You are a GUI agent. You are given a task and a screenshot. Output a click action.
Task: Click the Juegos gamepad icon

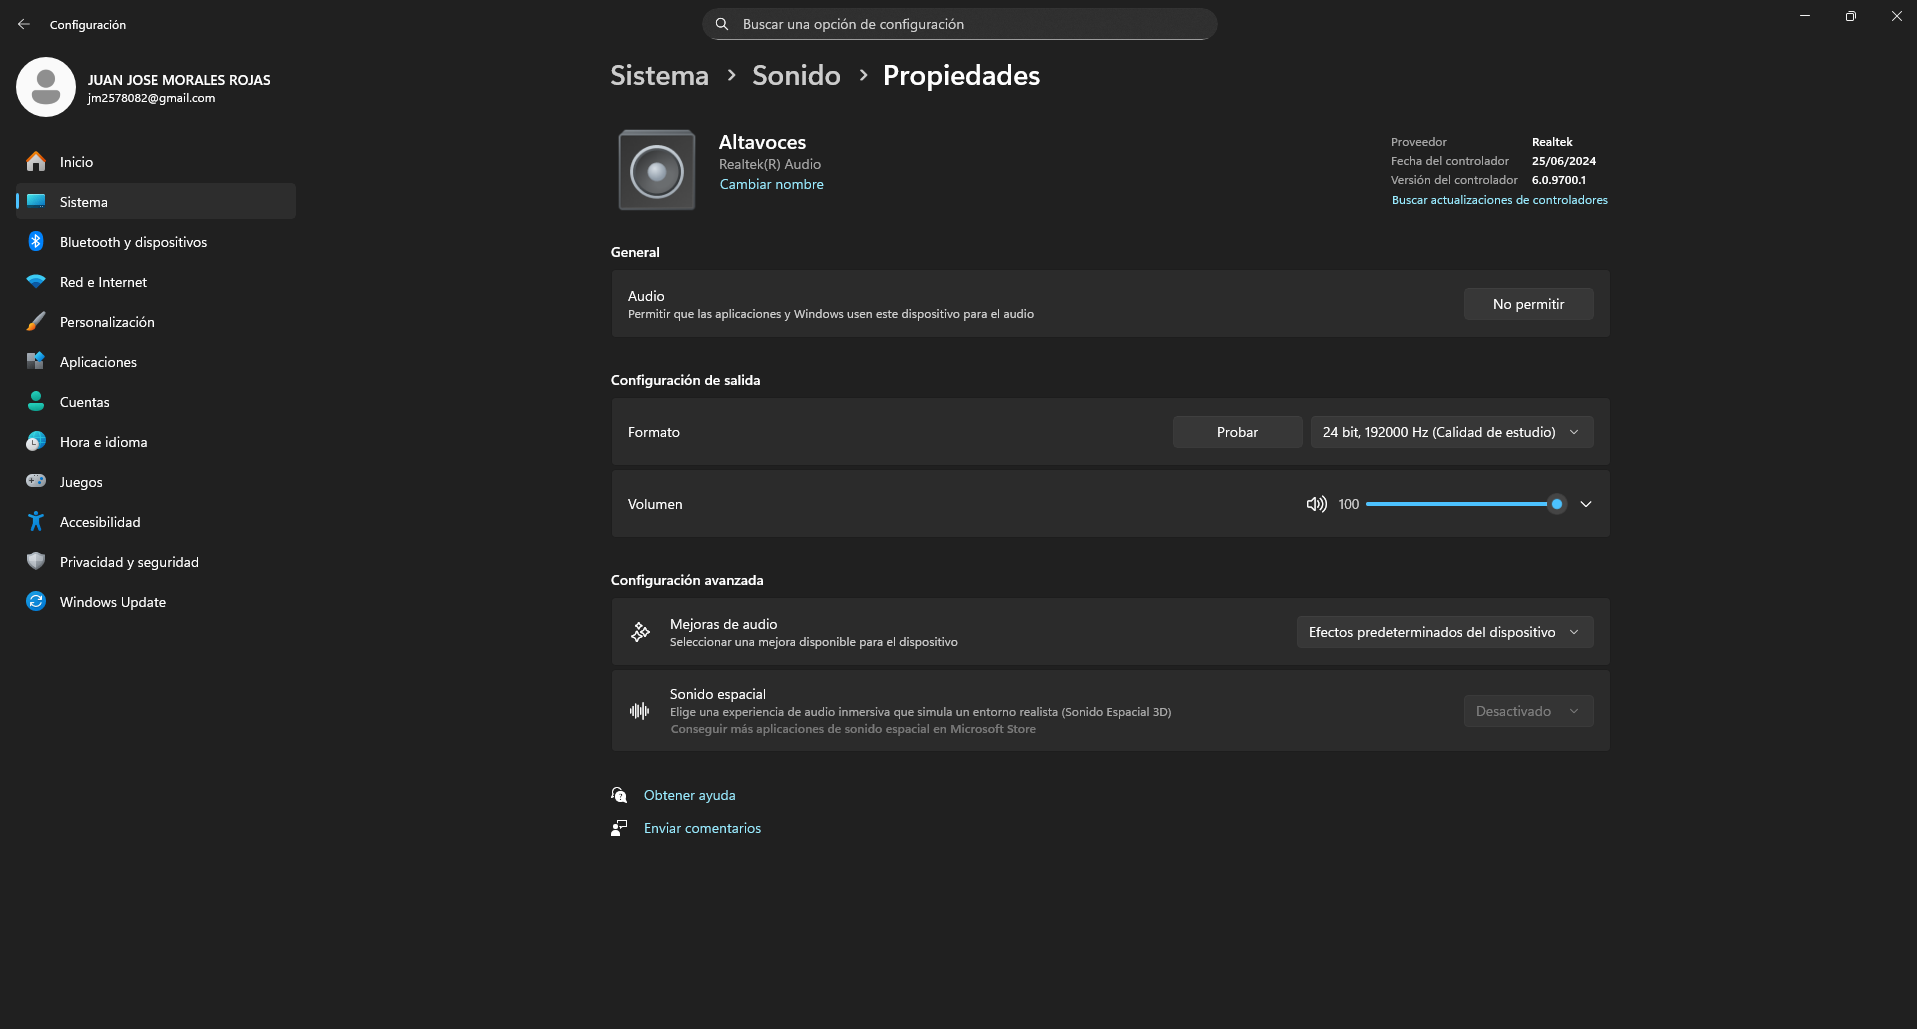[x=36, y=481]
